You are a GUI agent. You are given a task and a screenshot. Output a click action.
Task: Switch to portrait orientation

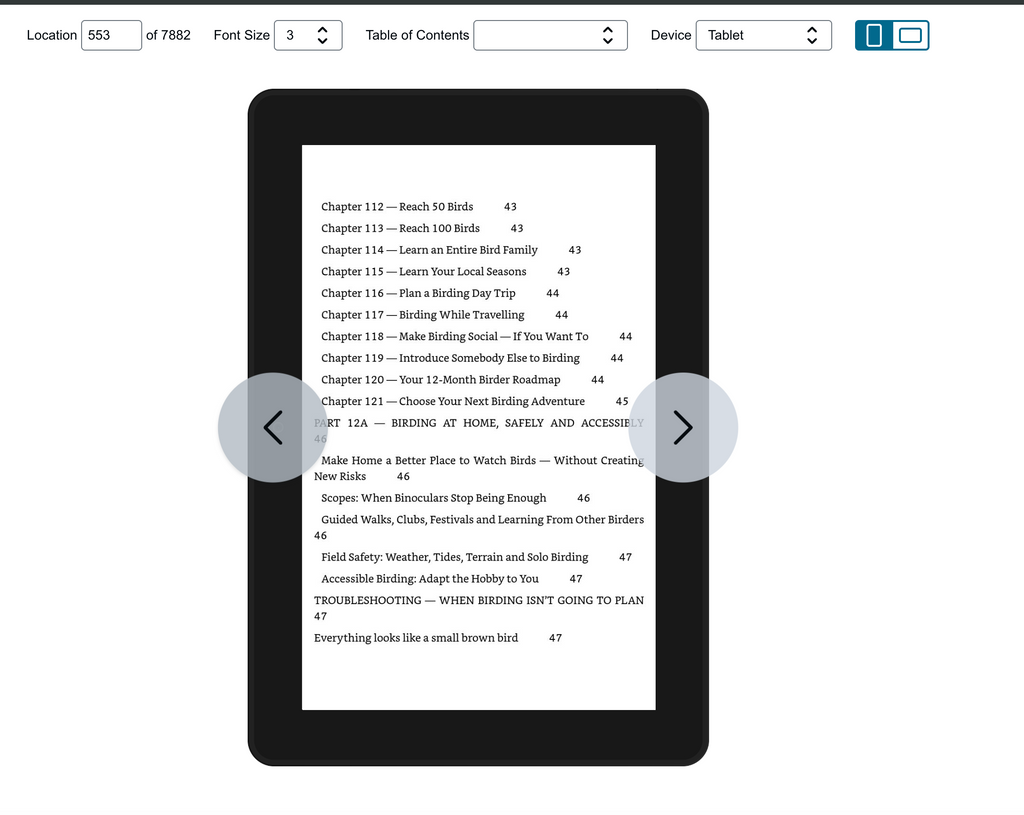tap(874, 35)
